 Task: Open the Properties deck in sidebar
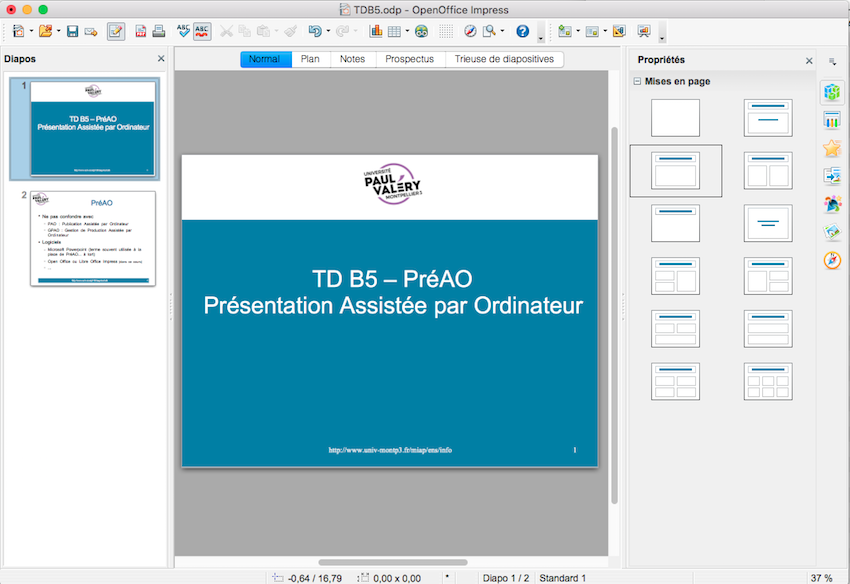coord(832,92)
